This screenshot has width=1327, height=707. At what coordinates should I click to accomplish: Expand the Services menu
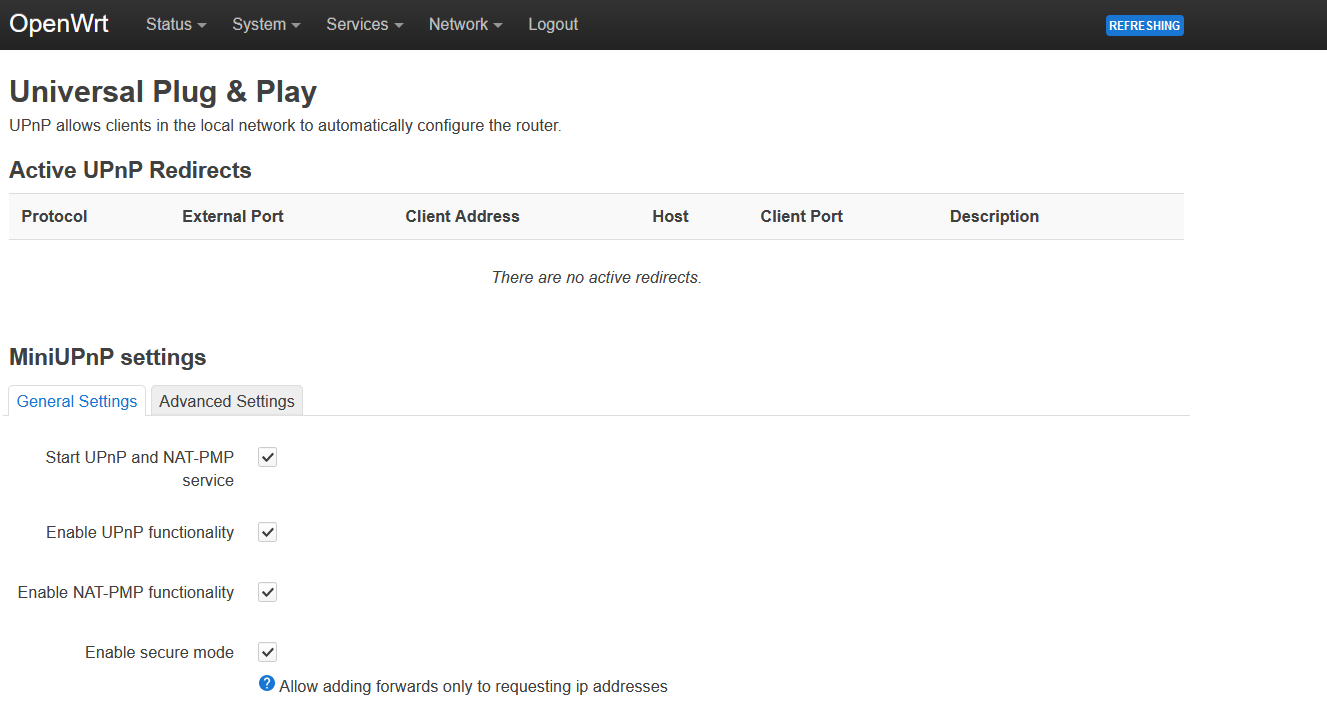click(x=362, y=24)
